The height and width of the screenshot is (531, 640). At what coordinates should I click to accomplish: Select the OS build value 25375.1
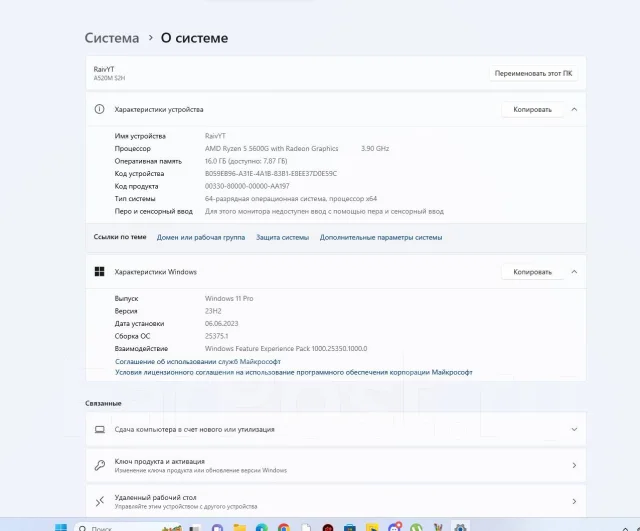216,336
